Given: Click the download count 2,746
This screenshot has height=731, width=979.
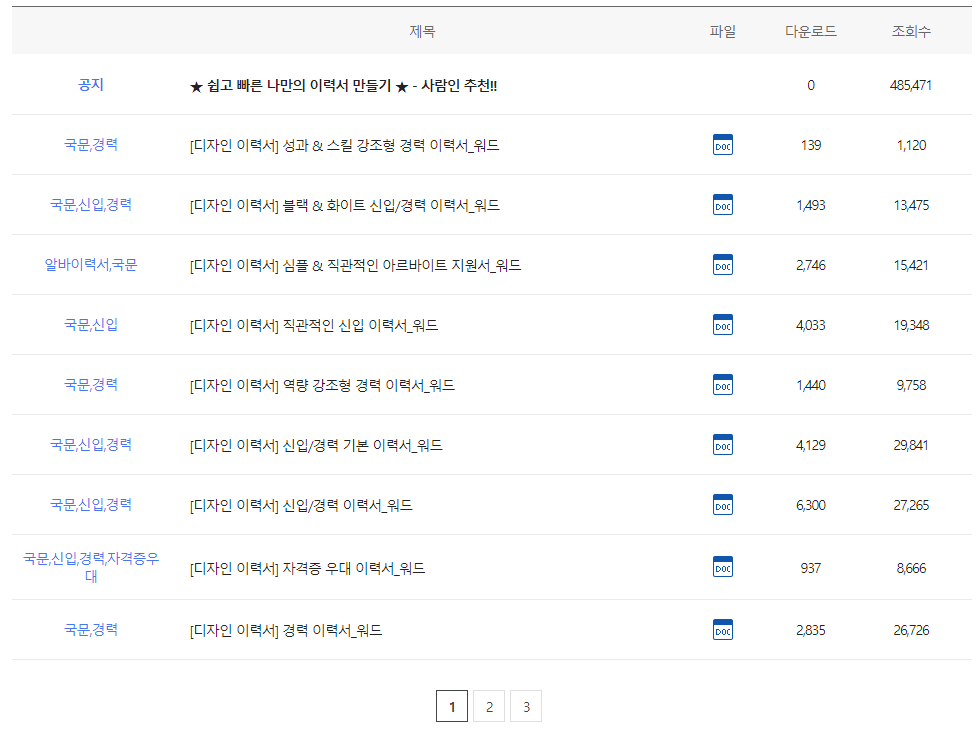Looking at the screenshot, I should 810,265.
